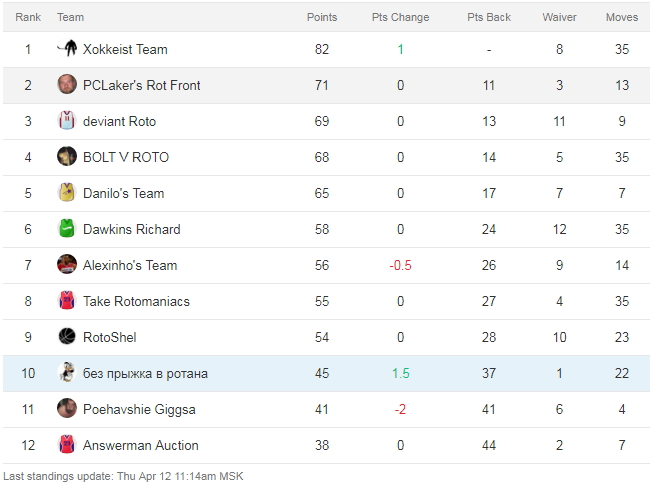Click the BOLT V ROTO avatar

tap(67, 157)
